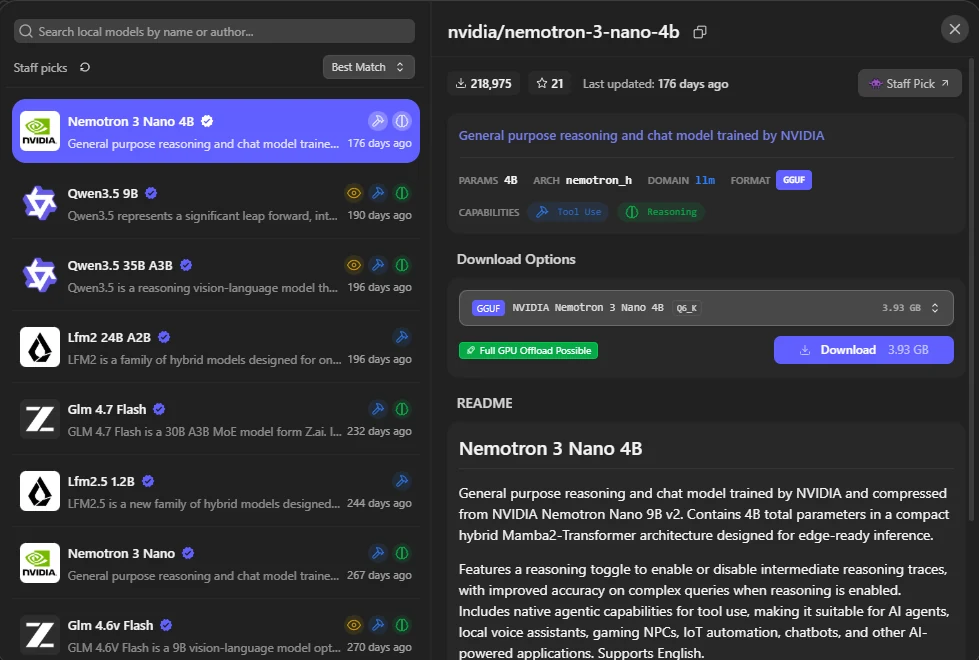Click the Reasoning capability badge
This screenshot has height=660, width=979.
coord(661,212)
